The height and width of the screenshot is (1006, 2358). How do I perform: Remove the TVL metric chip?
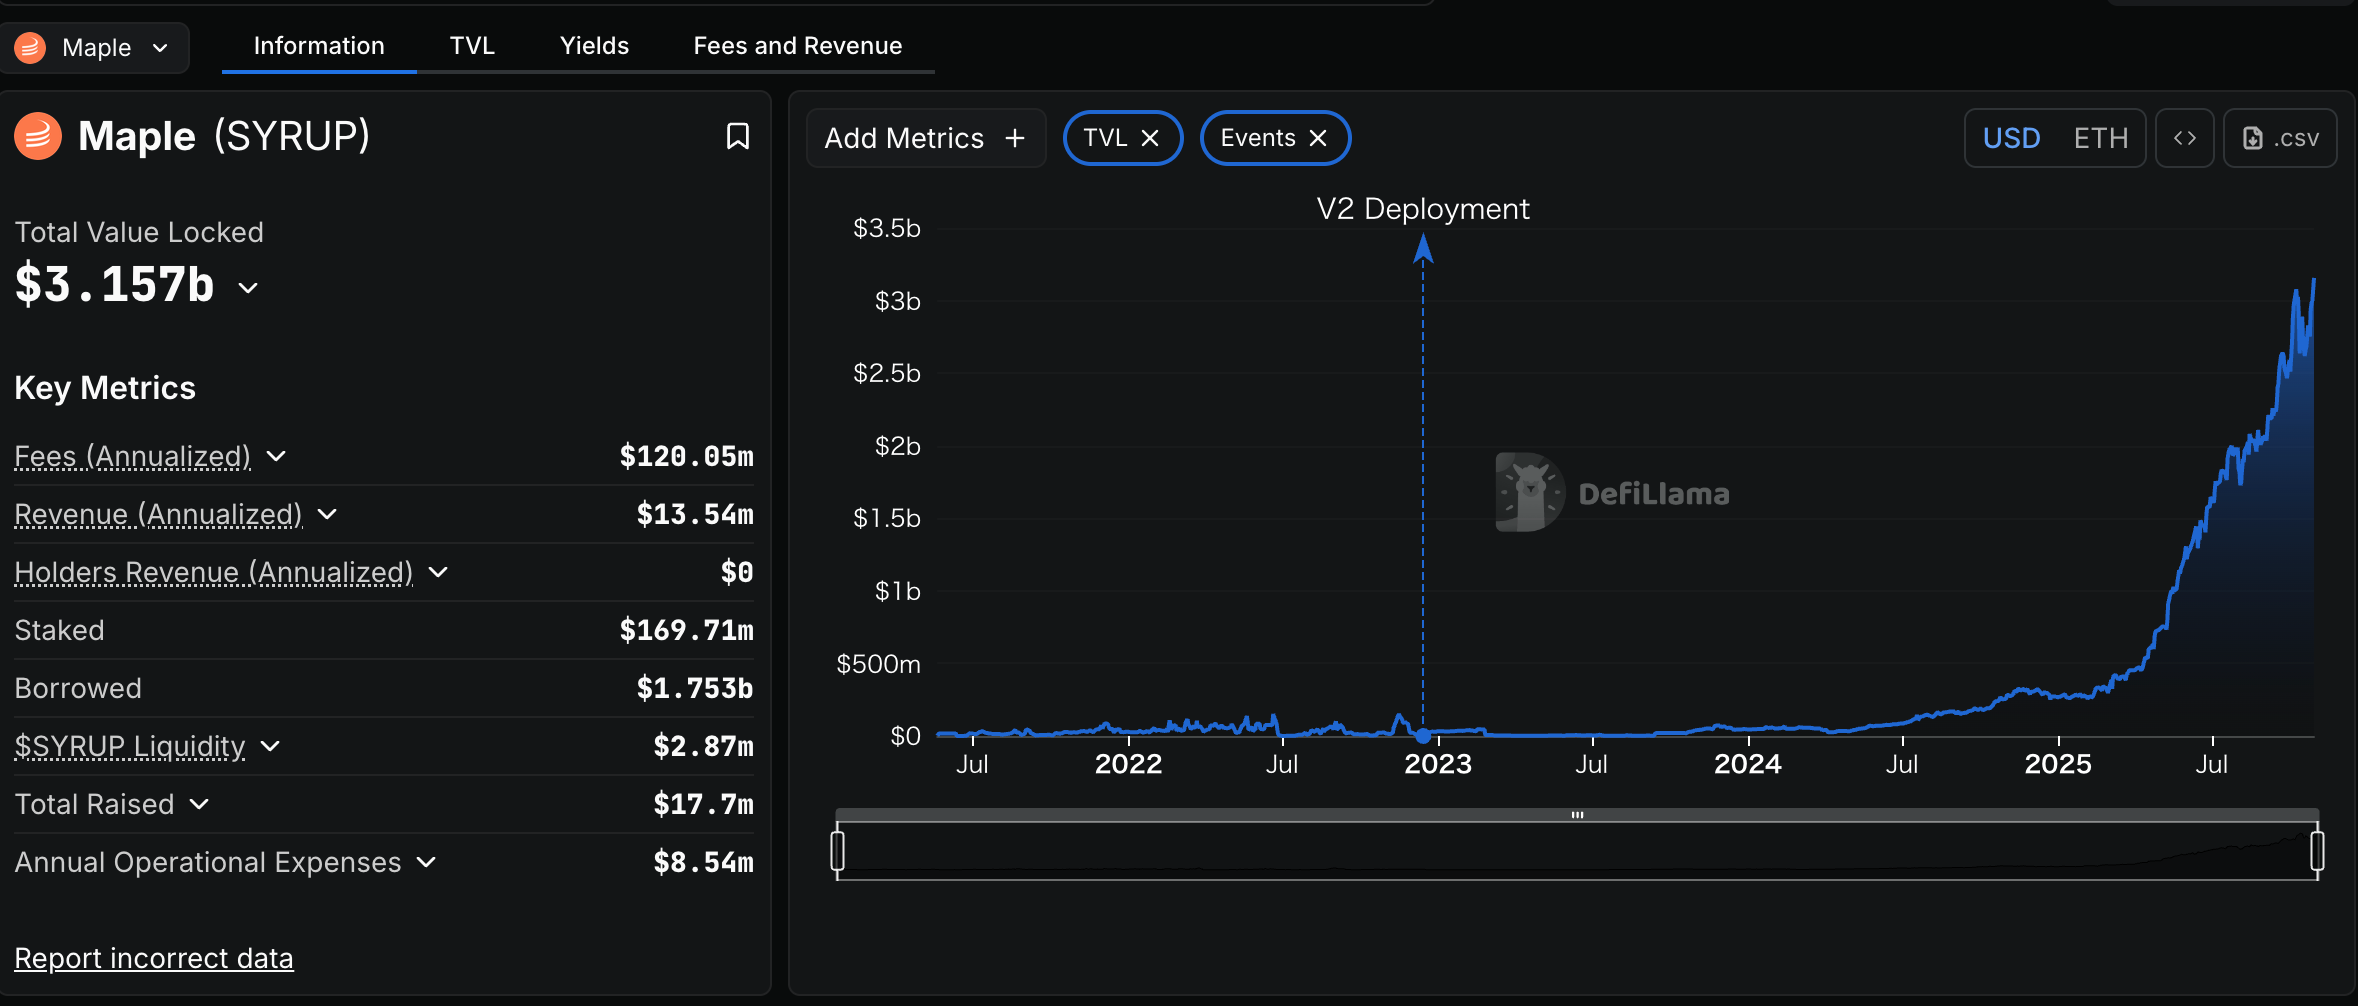coord(1150,138)
